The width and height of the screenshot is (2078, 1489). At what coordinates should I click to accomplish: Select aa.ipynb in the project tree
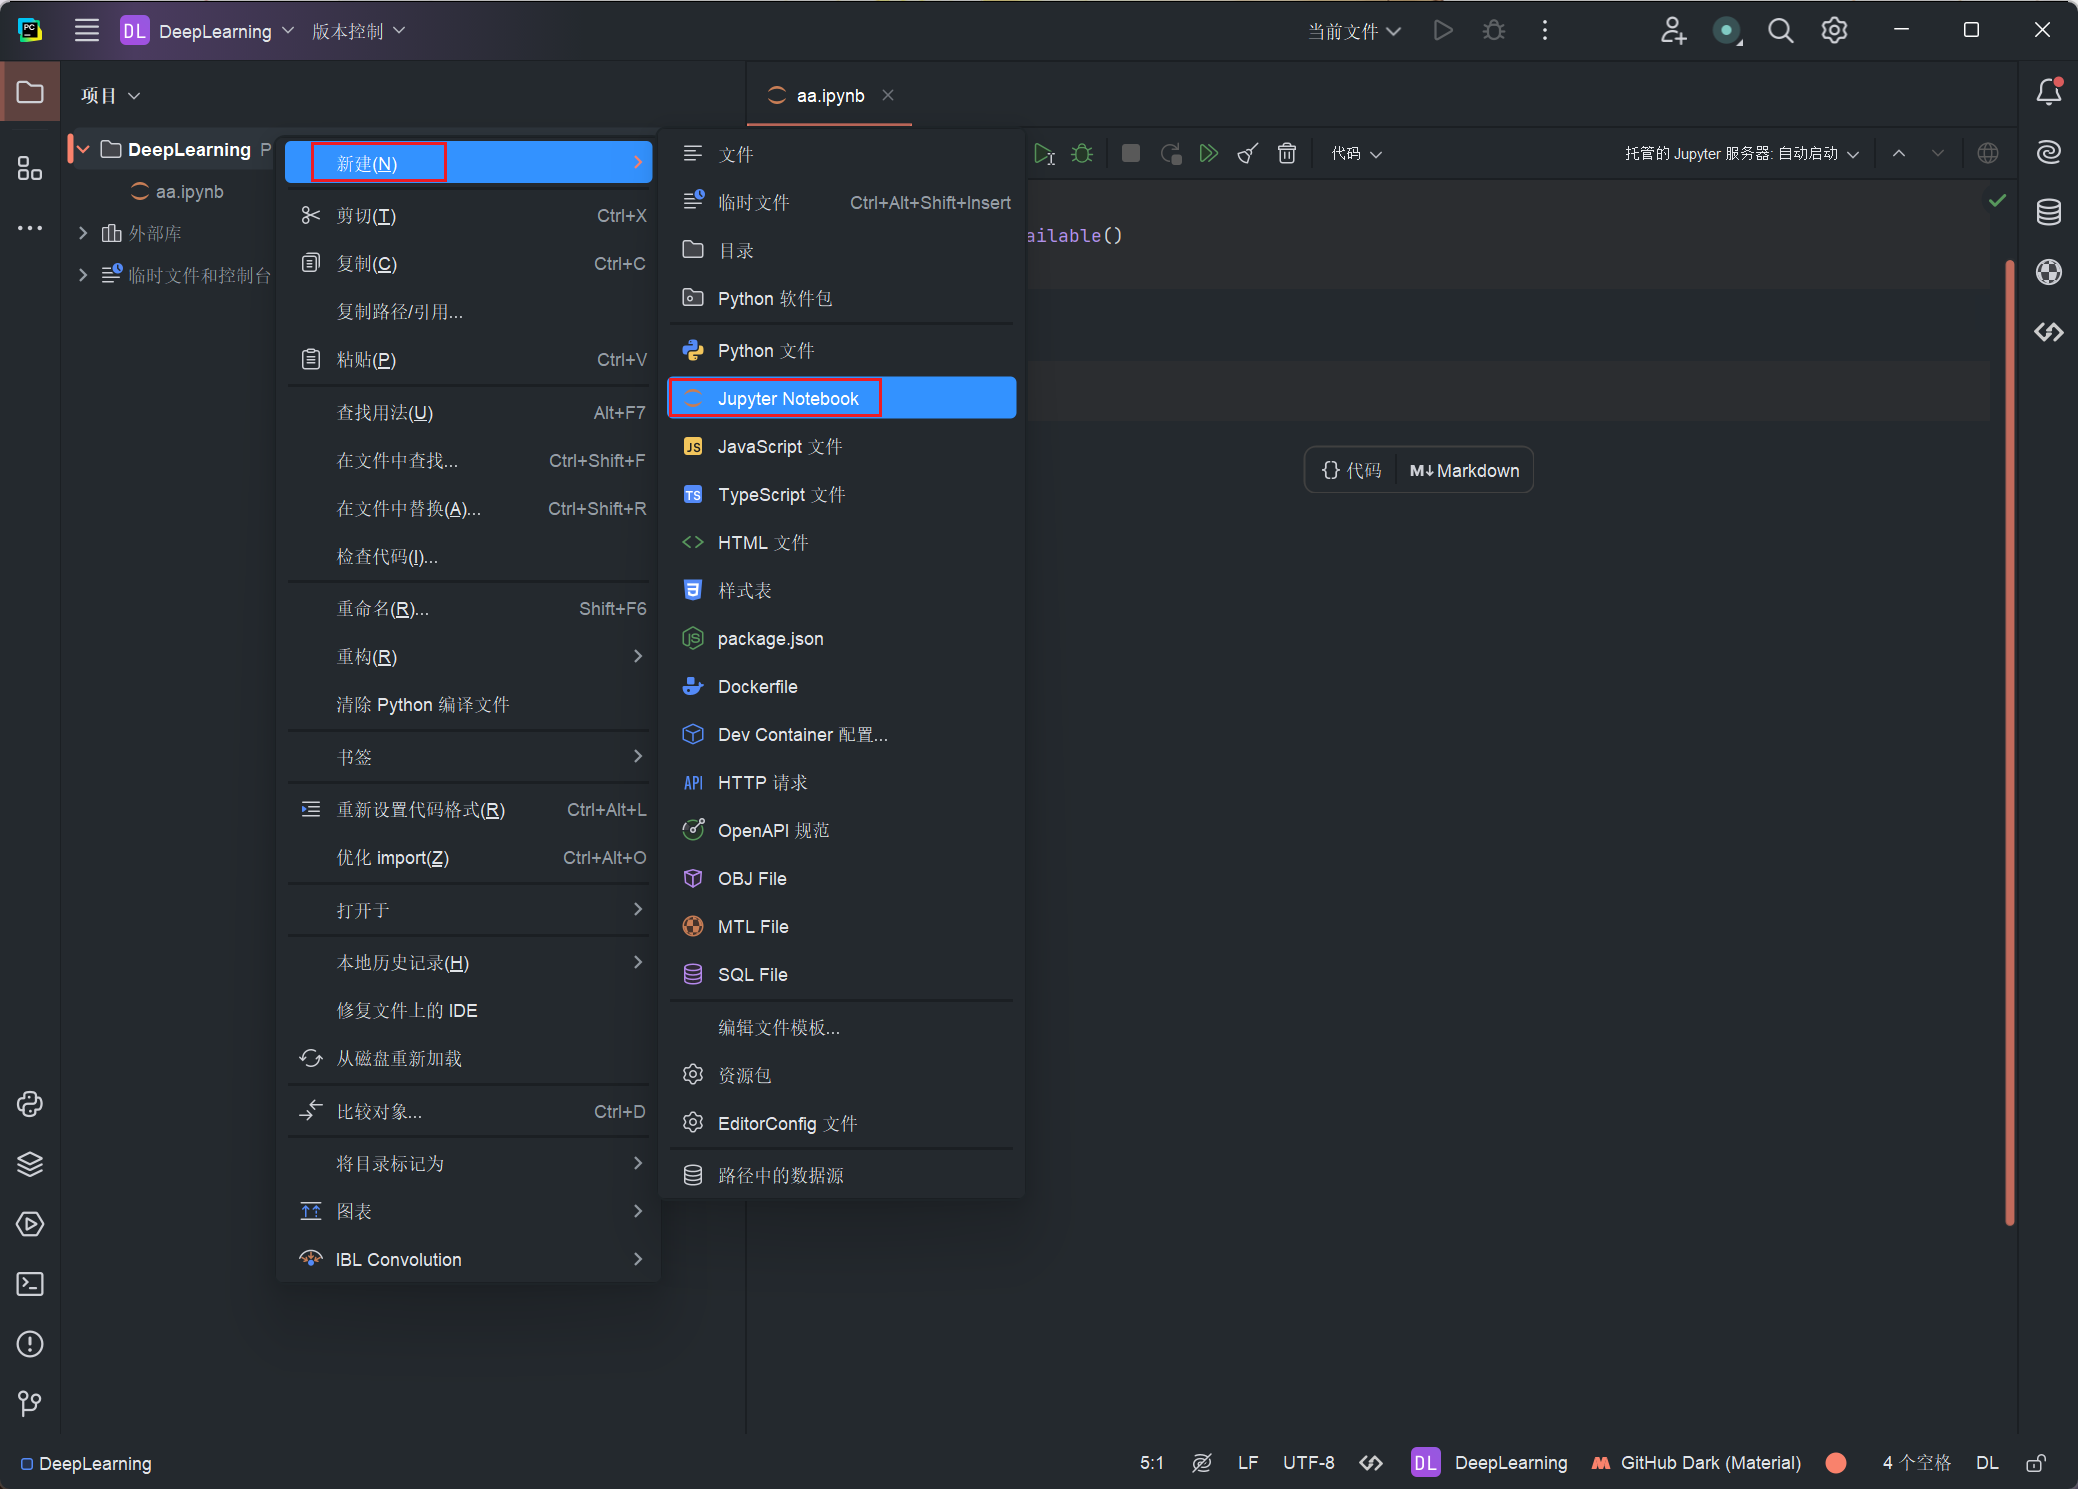pyautogui.click(x=178, y=191)
